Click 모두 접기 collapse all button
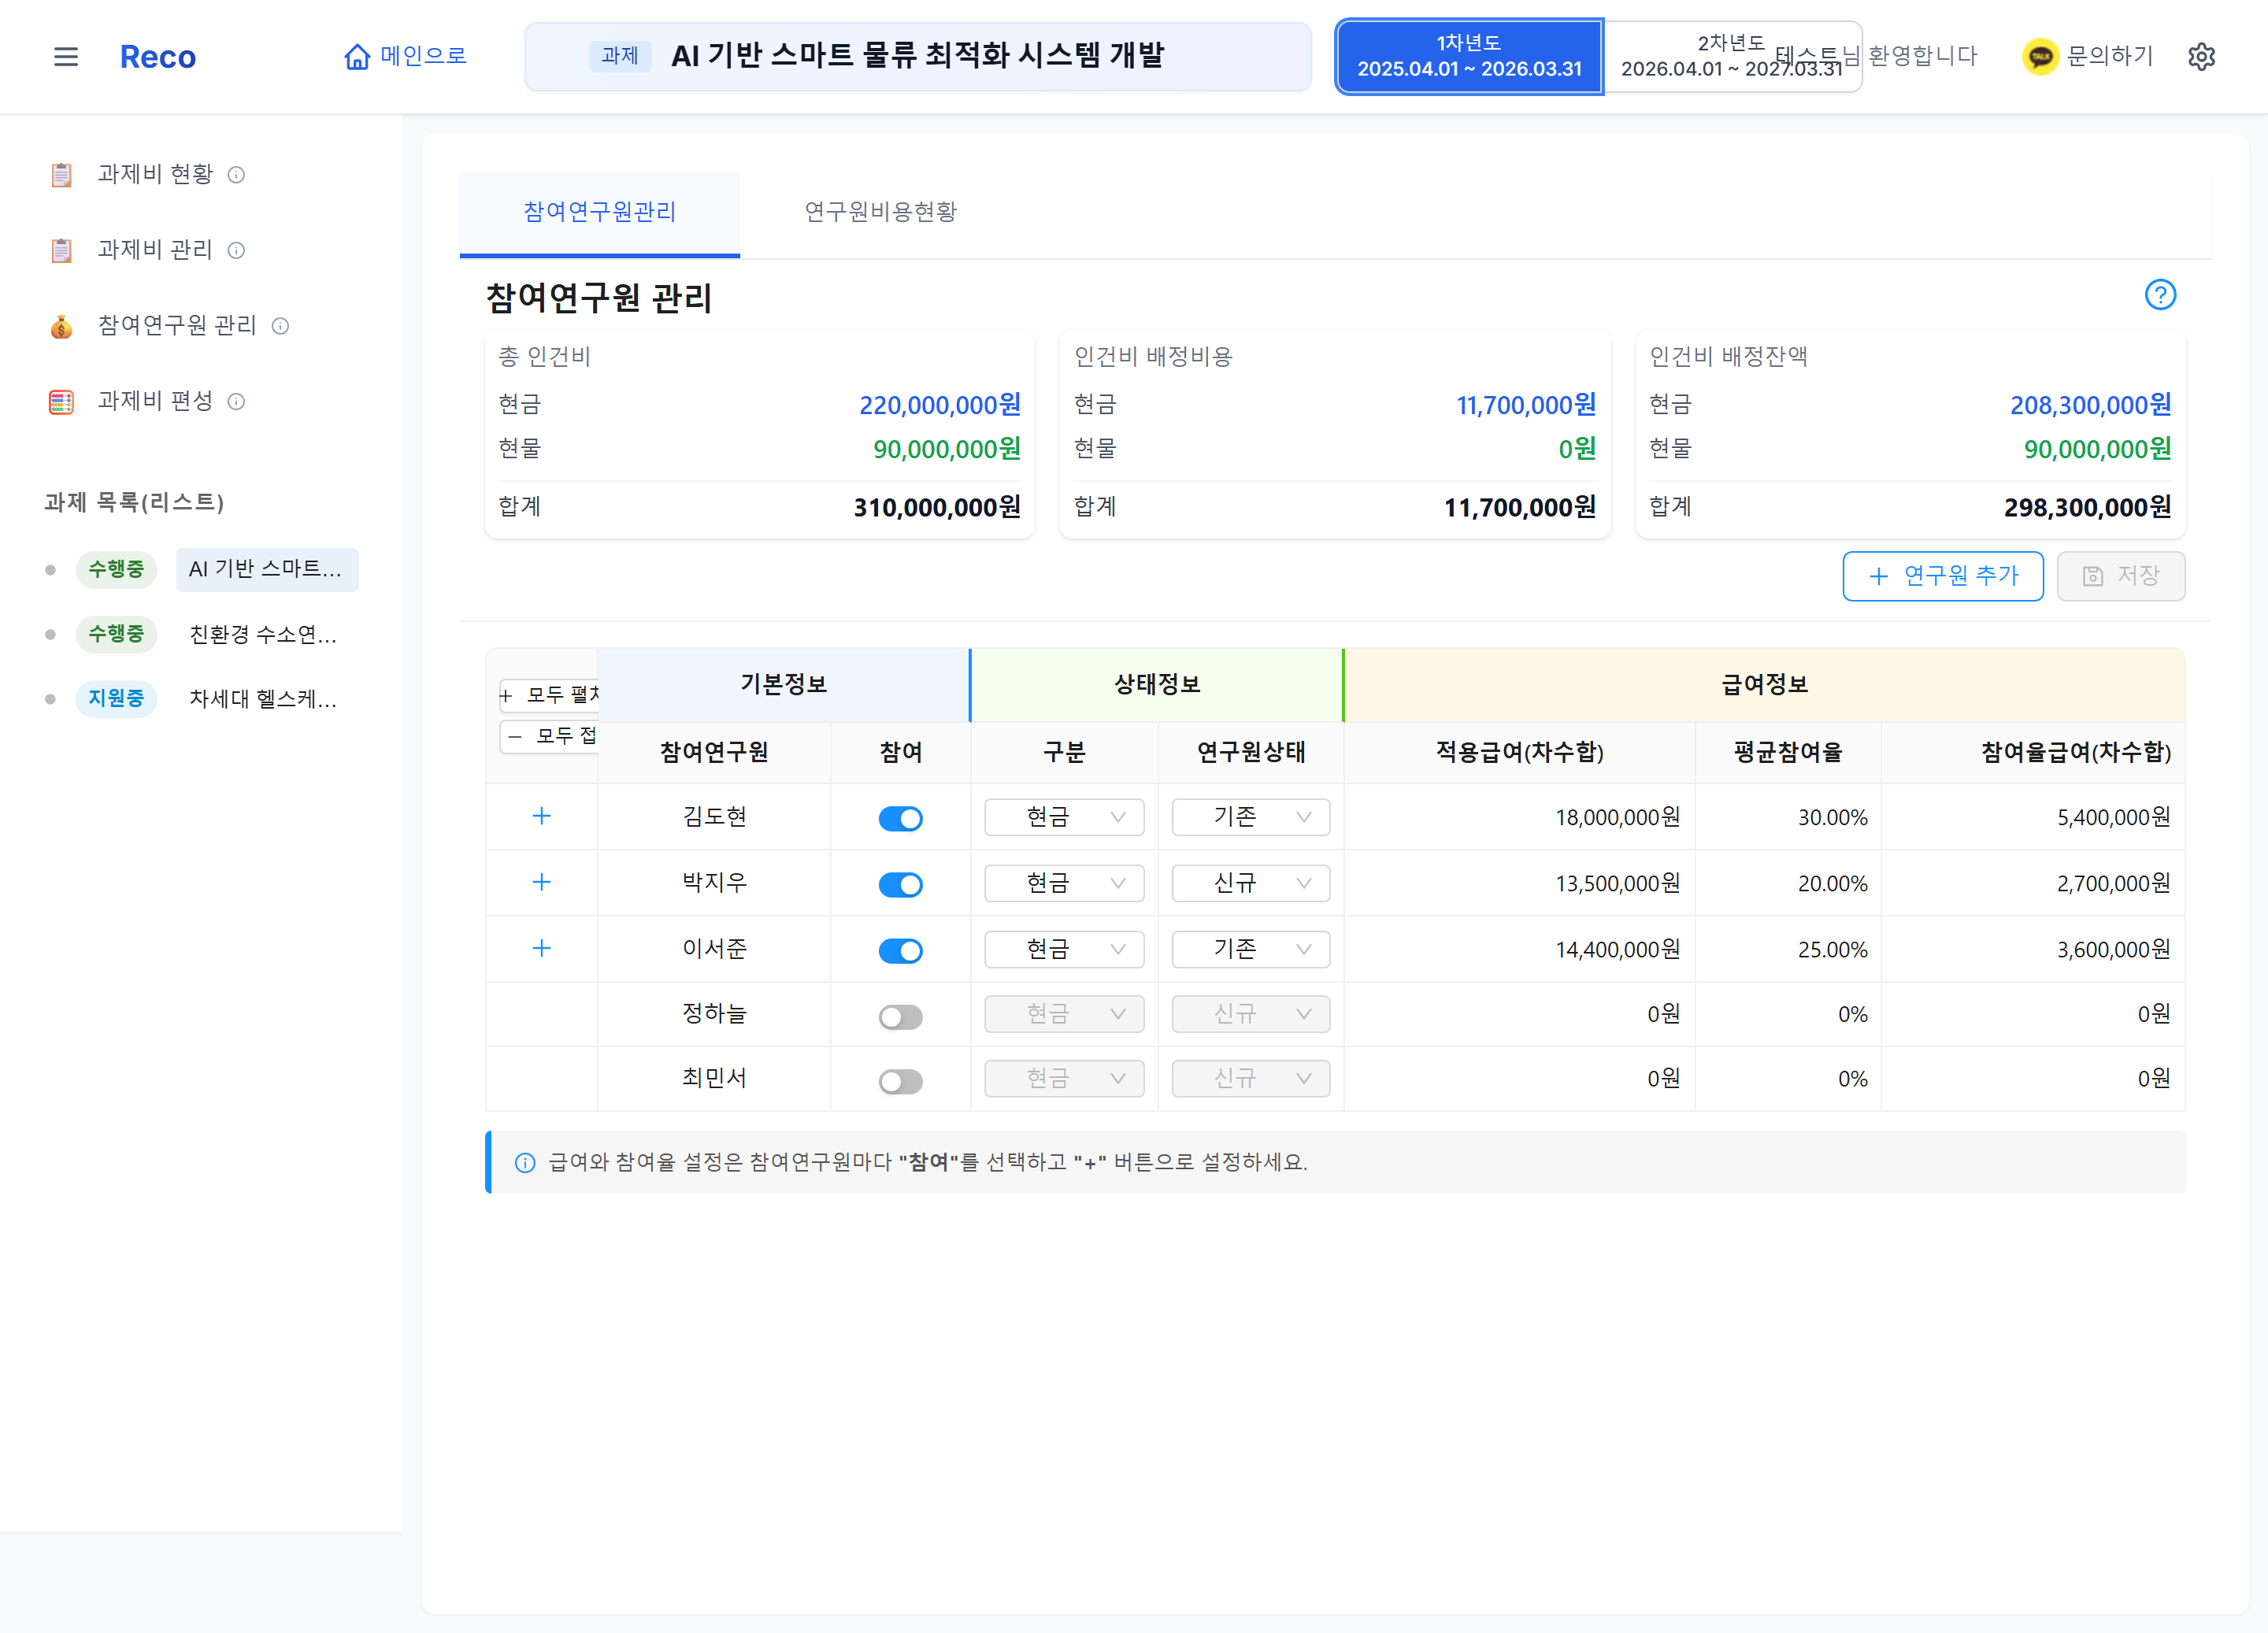Viewport: 2268px width, 1633px height. (x=549, y=737)
